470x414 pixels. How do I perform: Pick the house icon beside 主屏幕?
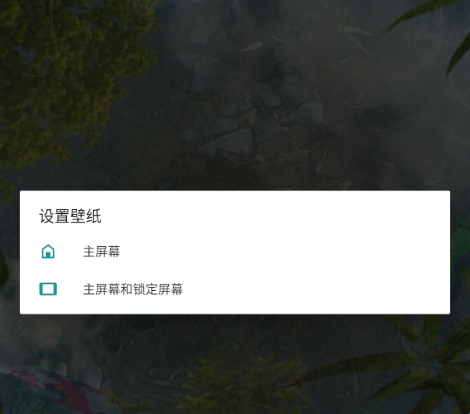coord(48,252)
